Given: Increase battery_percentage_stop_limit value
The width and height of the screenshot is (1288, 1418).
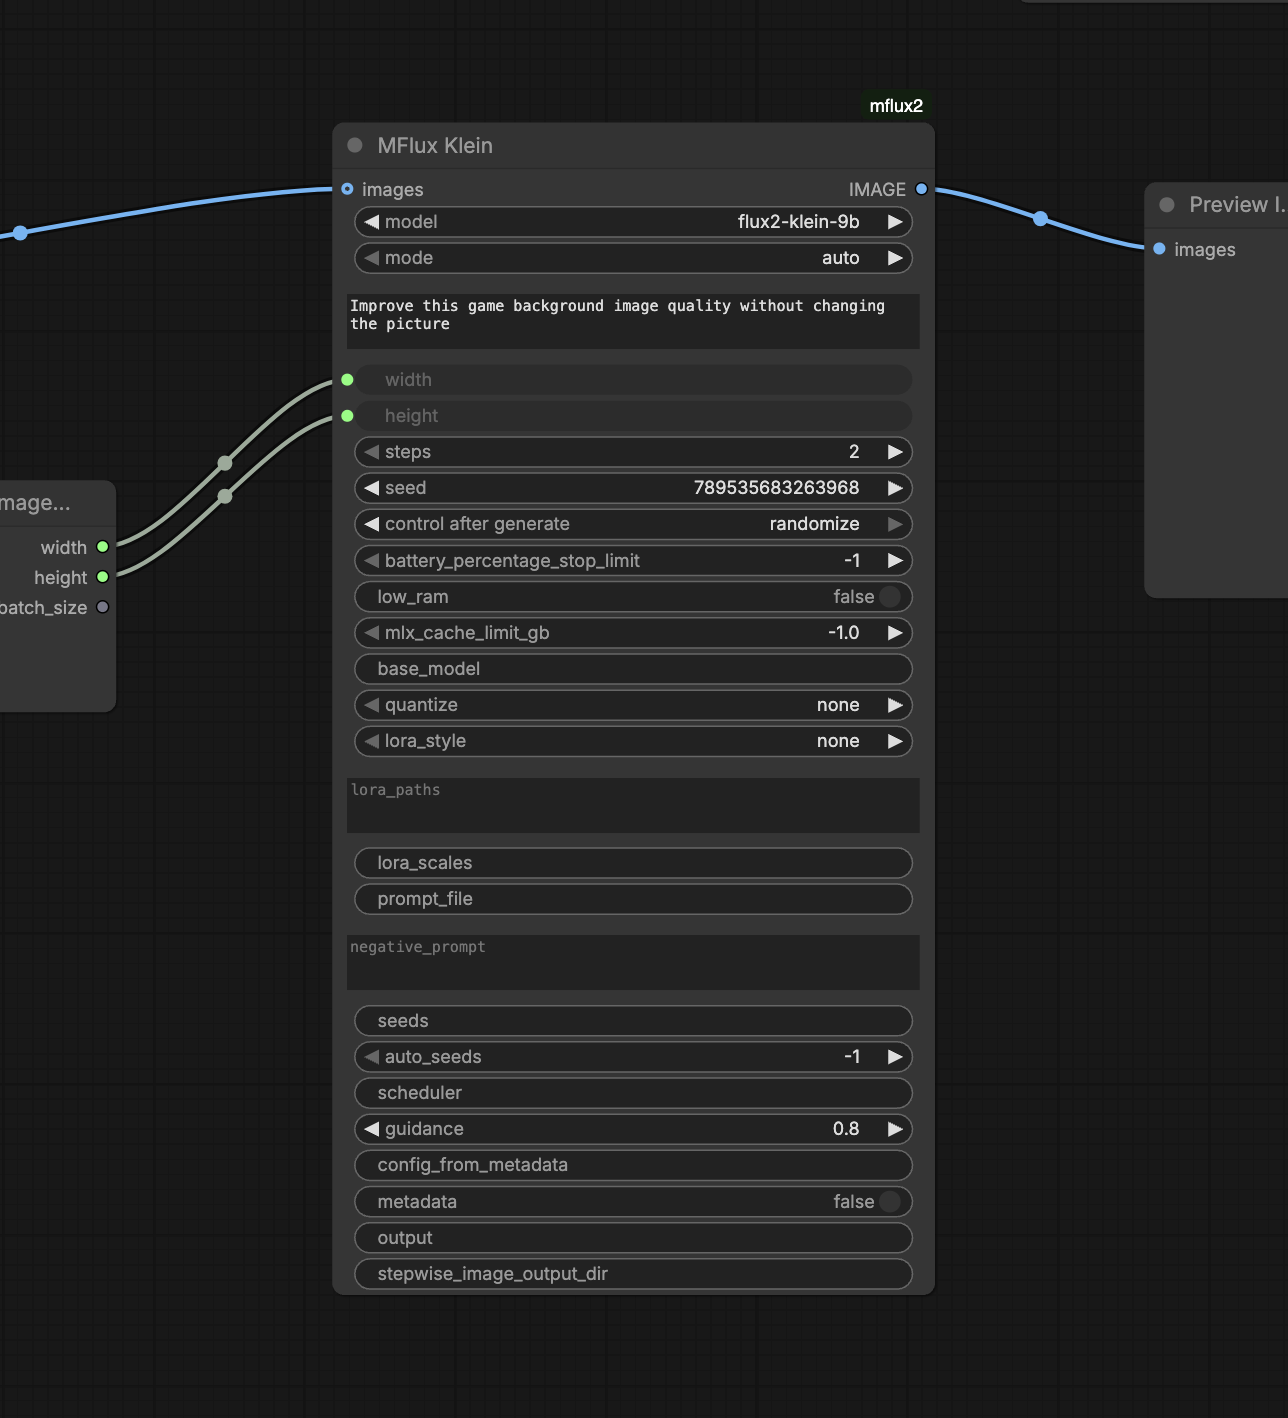Looking at the screenshot, I should tap(895, 561).
